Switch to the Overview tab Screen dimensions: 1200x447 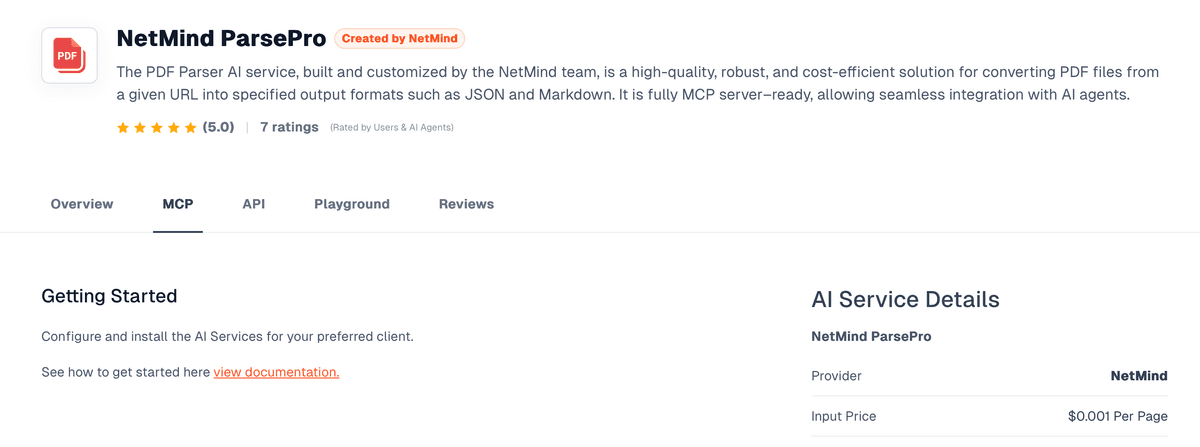[82, 204]
